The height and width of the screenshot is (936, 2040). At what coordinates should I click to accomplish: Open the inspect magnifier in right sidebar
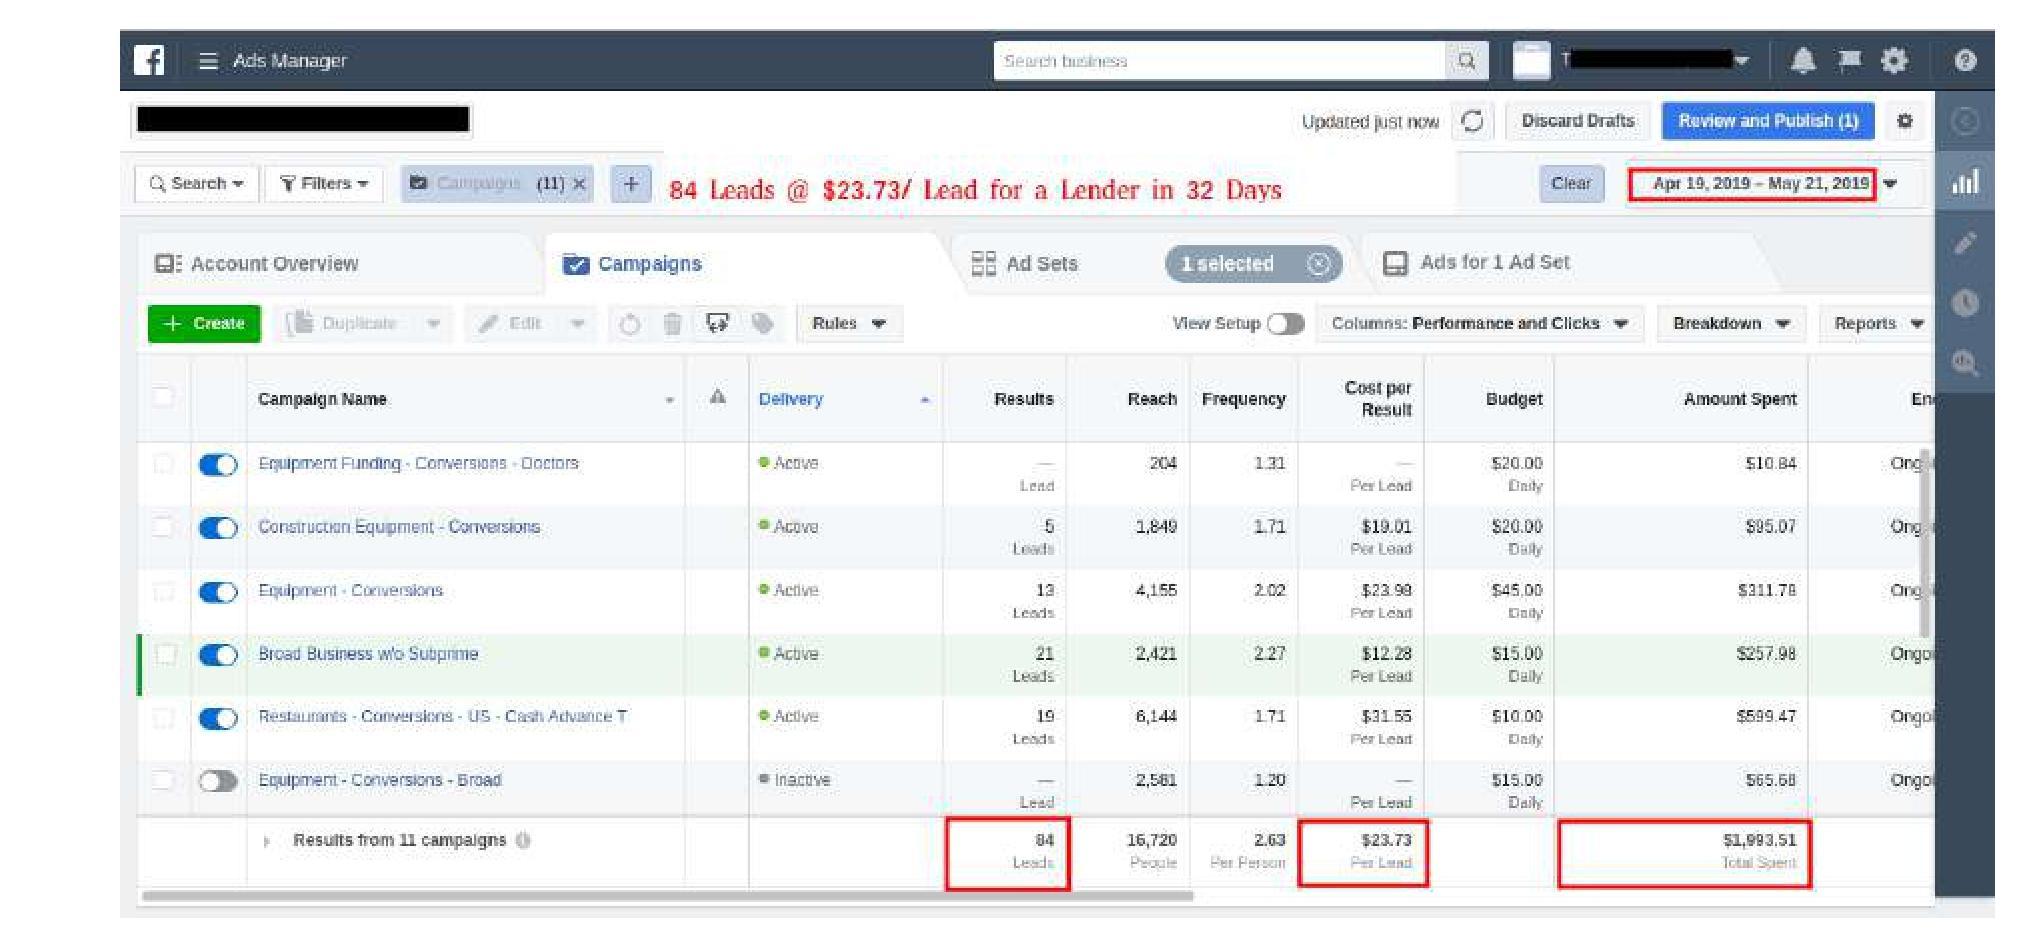point(1965,363)
